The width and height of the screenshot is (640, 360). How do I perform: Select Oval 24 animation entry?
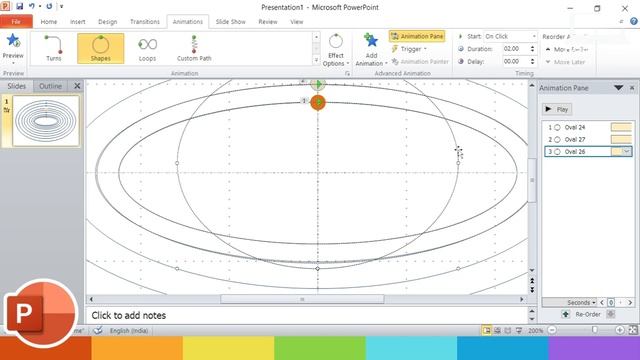pyautogui.click(x=588, y=127)
